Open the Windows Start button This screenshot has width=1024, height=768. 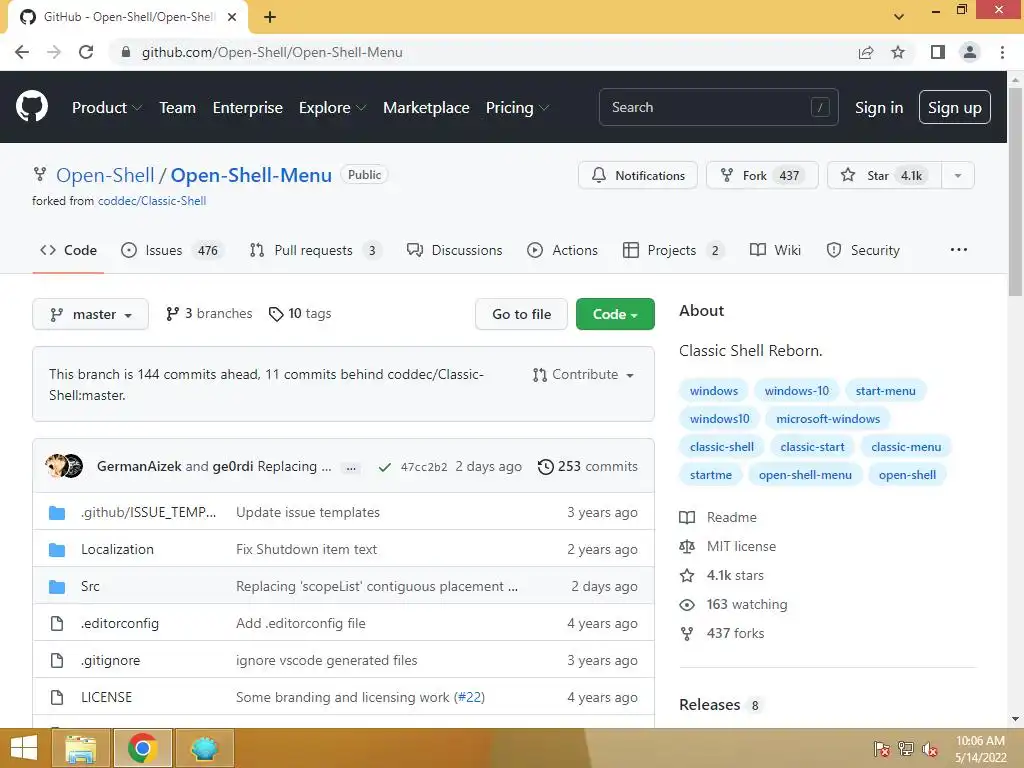coord(24,748)
